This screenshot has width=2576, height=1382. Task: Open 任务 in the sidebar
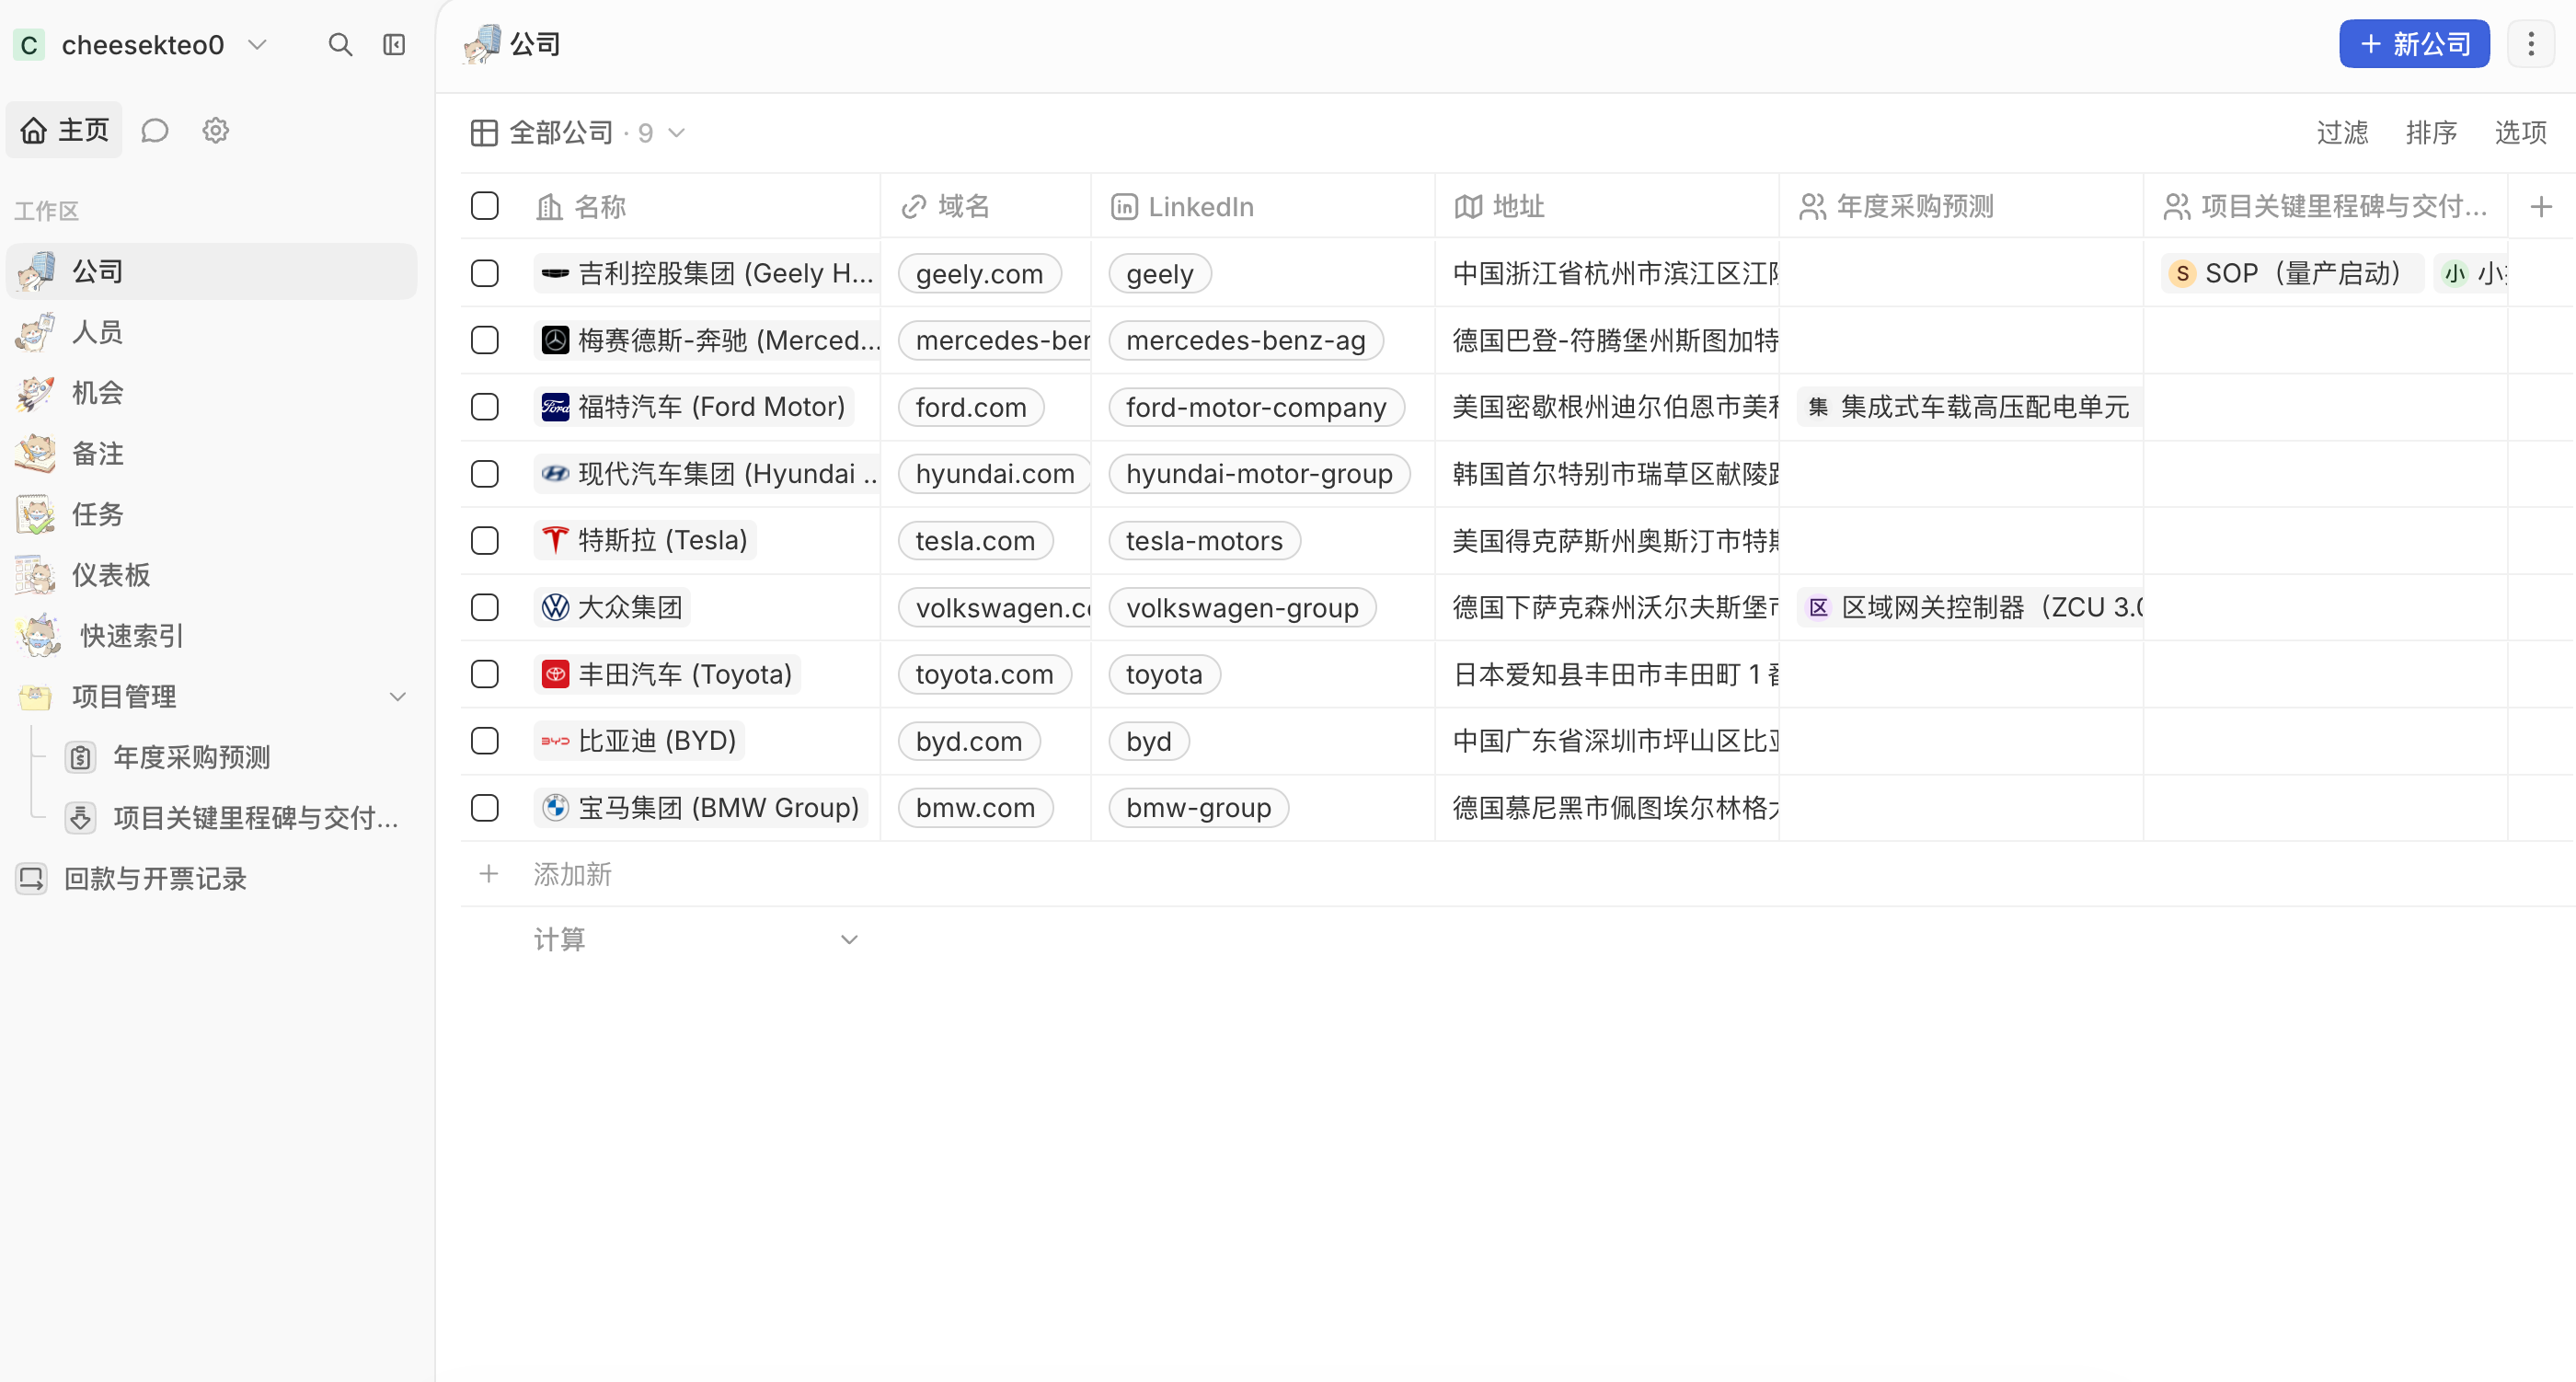click(211, 514)
